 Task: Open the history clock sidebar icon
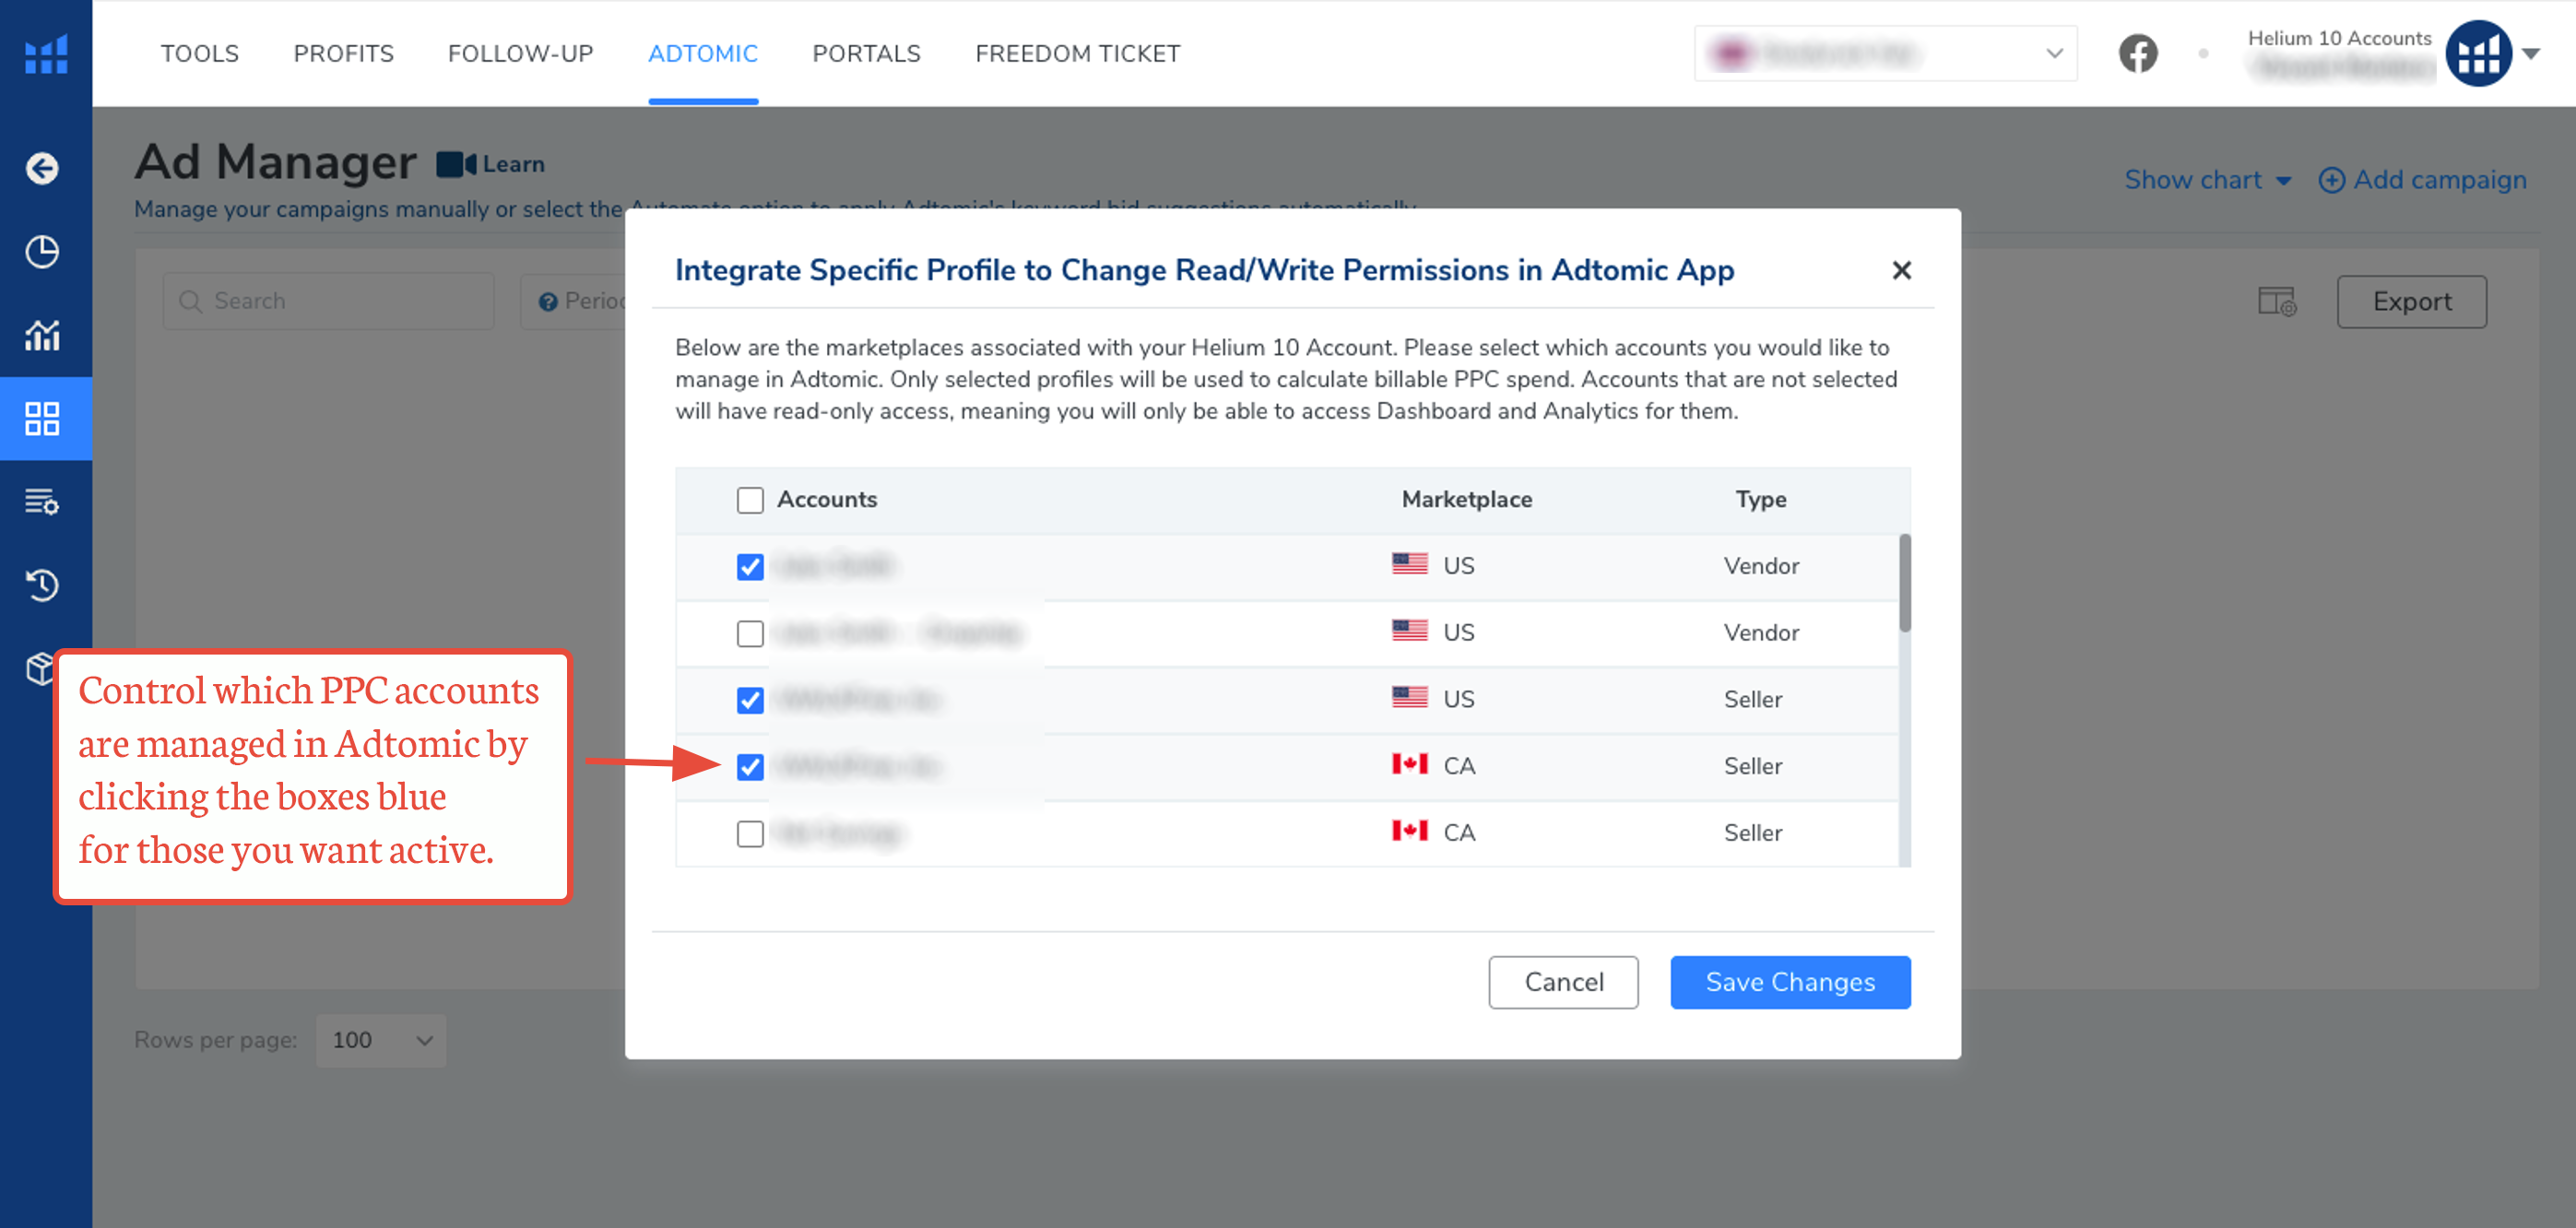[42, 584]
